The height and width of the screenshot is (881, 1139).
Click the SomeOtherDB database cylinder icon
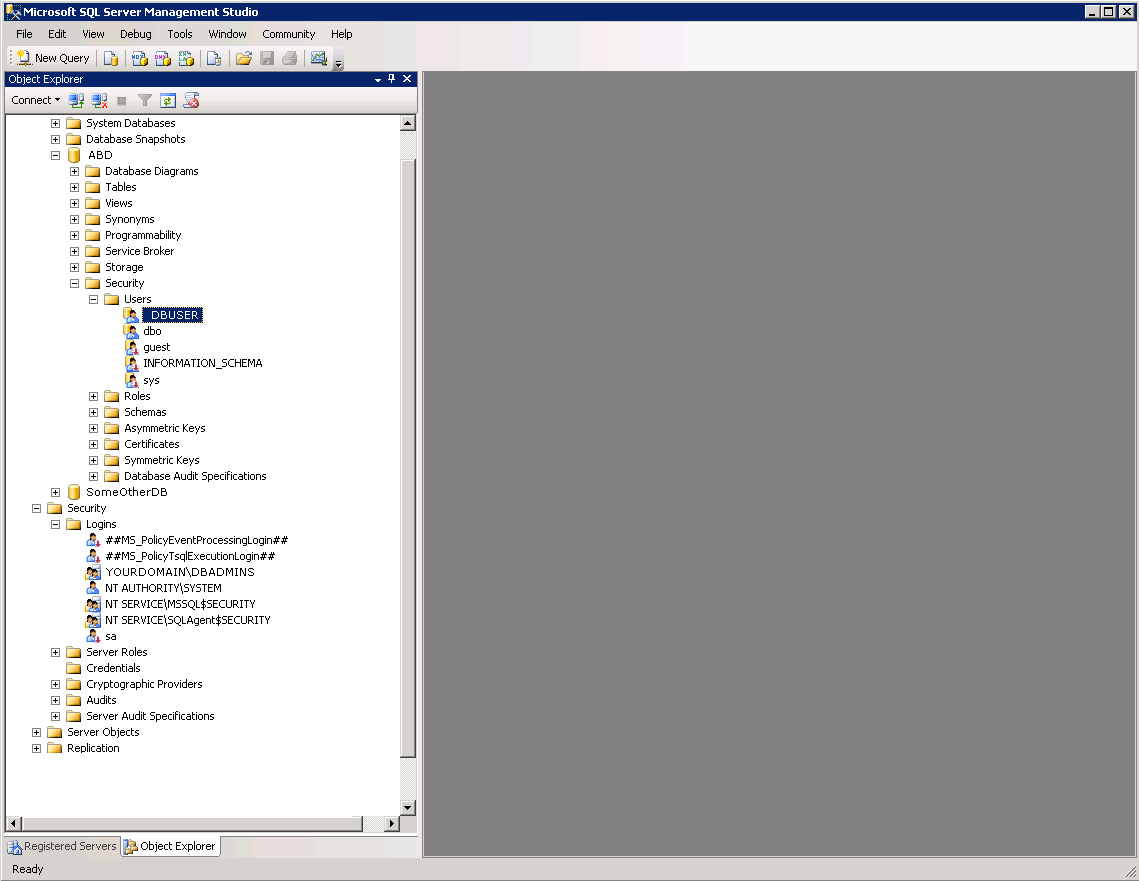click(x=73, y=492)
